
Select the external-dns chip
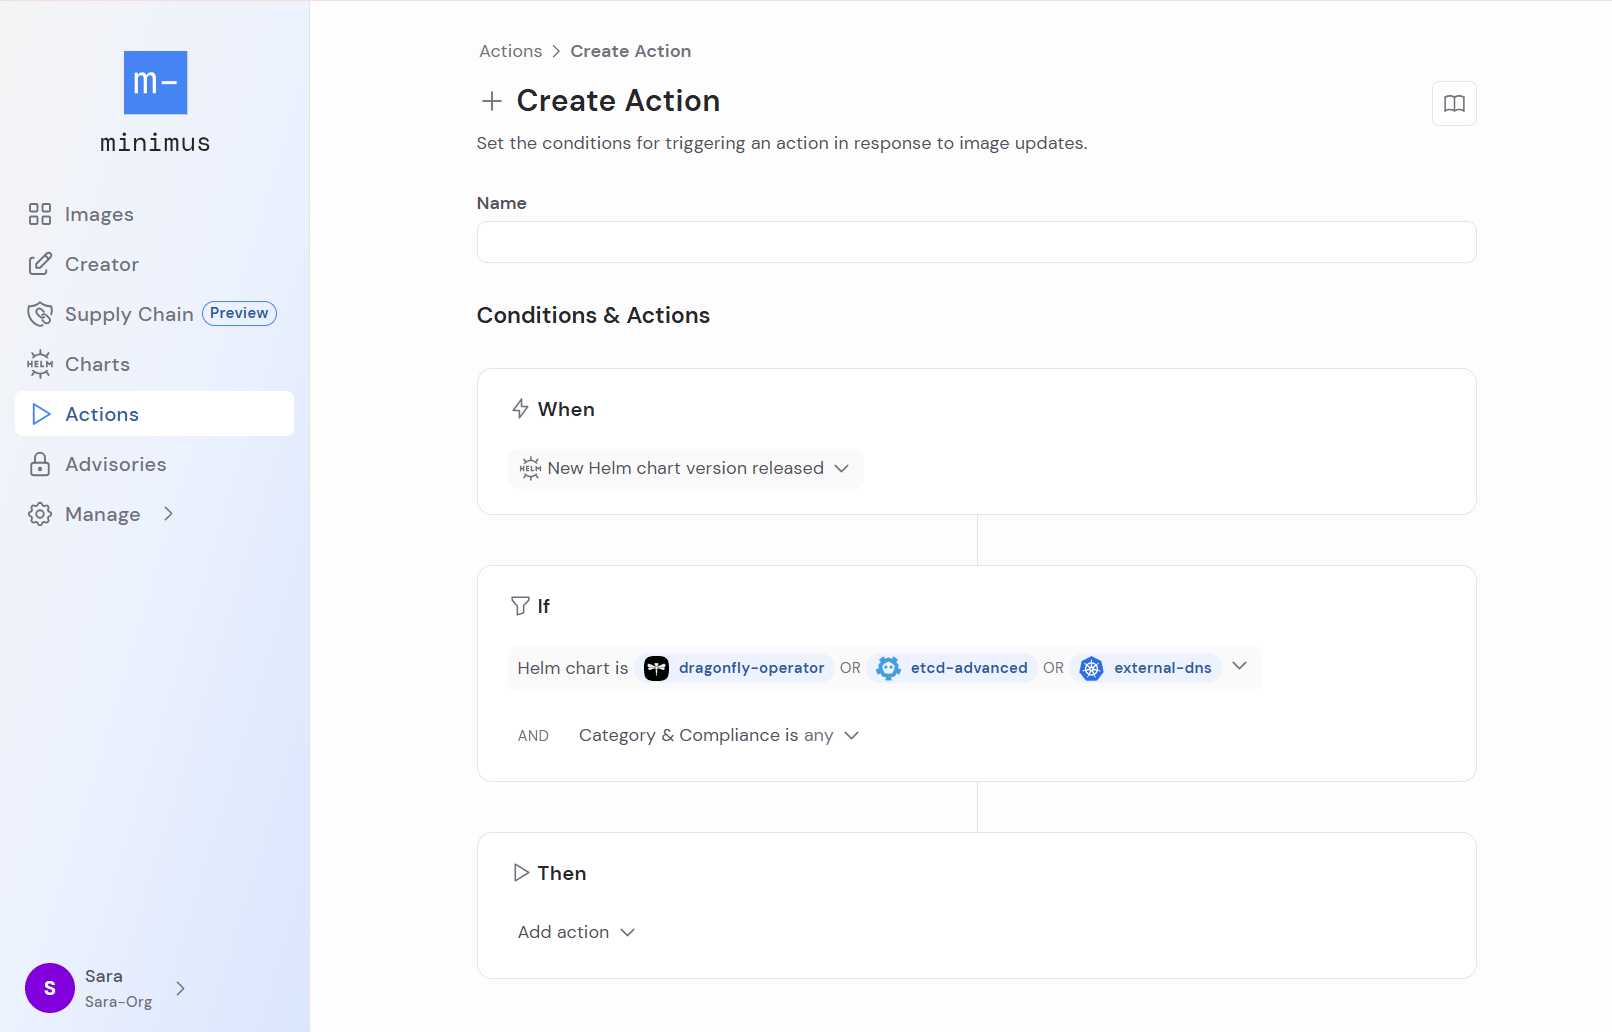[1146, 668]
